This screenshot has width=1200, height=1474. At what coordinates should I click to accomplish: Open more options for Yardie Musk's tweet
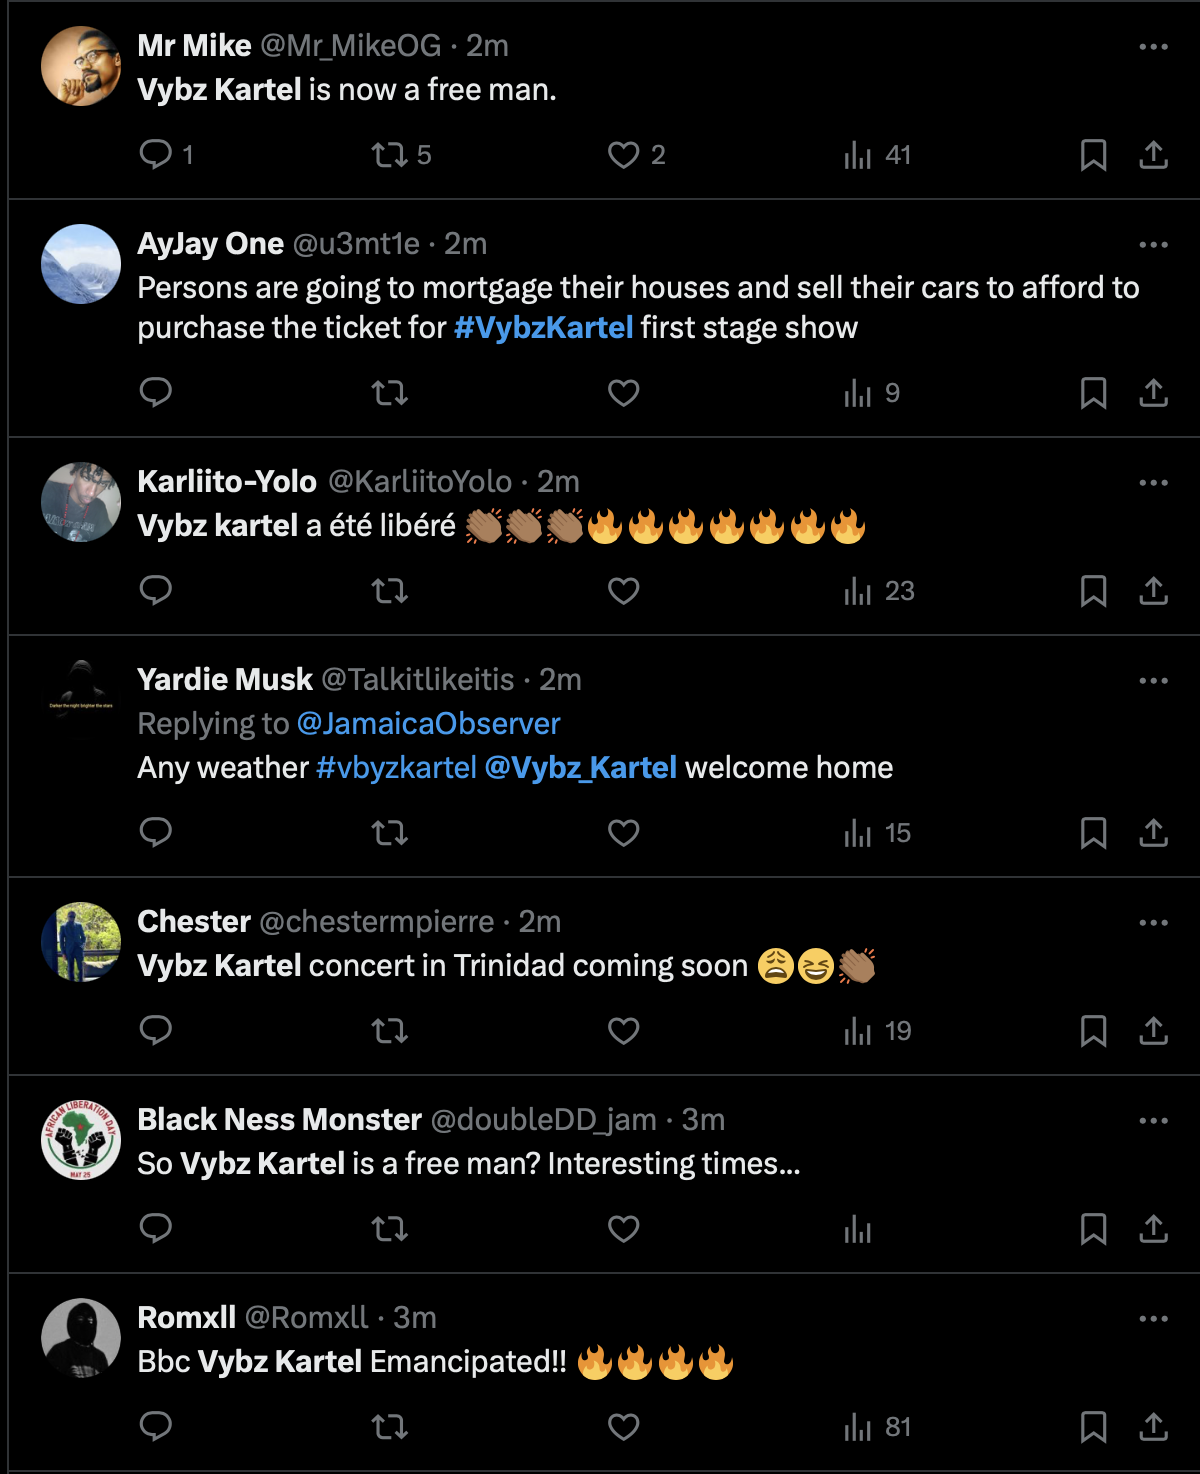[x=1153, y=681]
